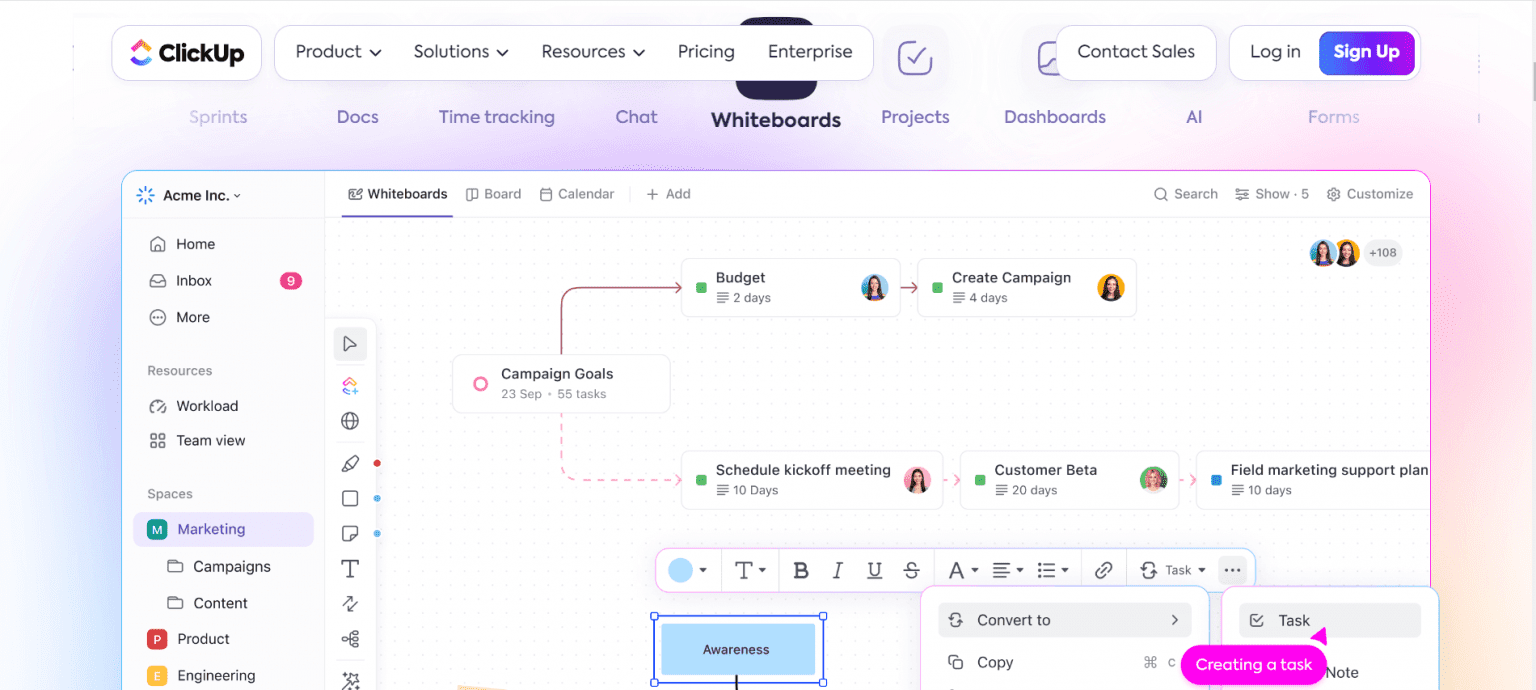Screen dimensions: 1536x690
Task: Switch to the Time tracking feature tab
Action: tap(497, 117)
